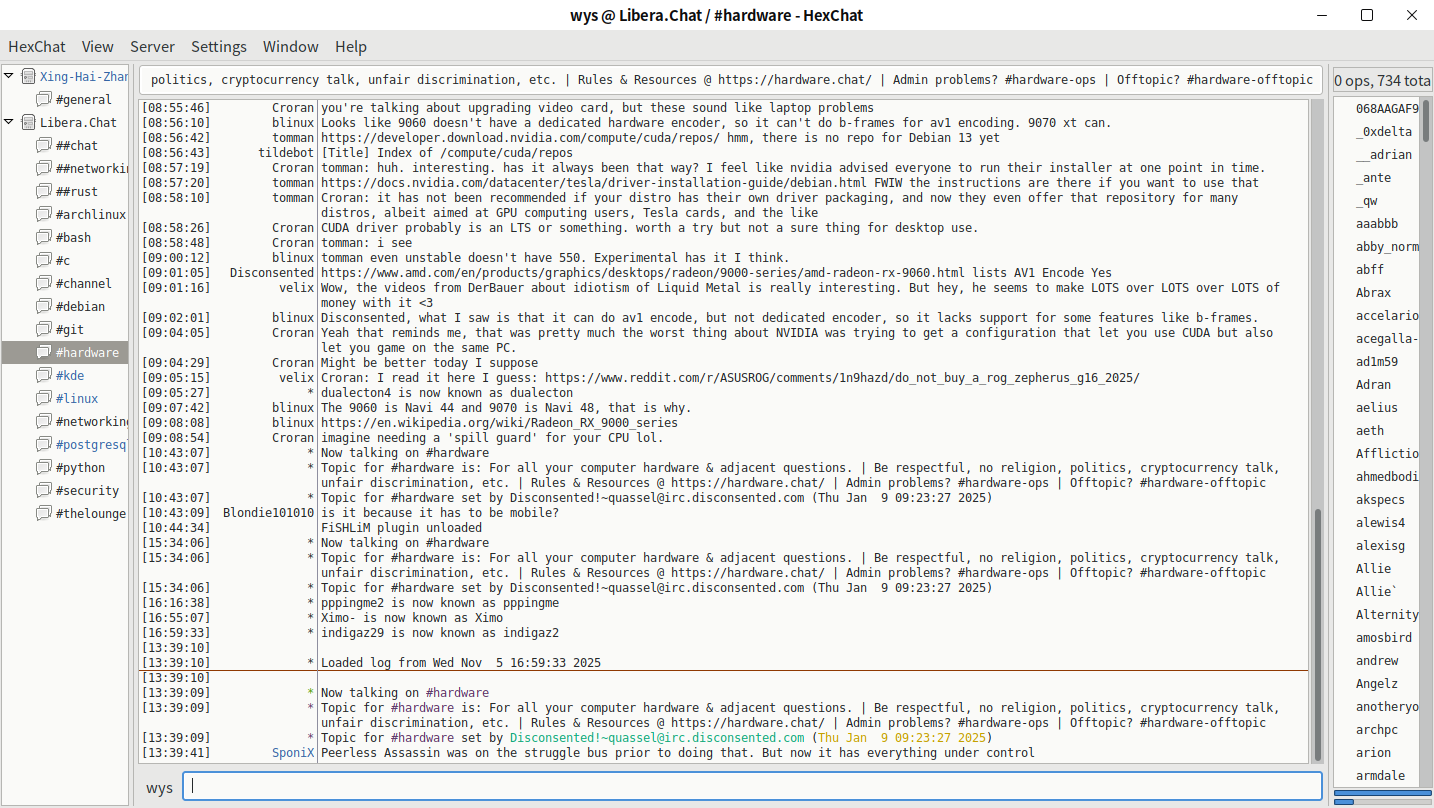Switch to the #linux channel
This screenshot has width=1434, height=808.
(77, 399)
